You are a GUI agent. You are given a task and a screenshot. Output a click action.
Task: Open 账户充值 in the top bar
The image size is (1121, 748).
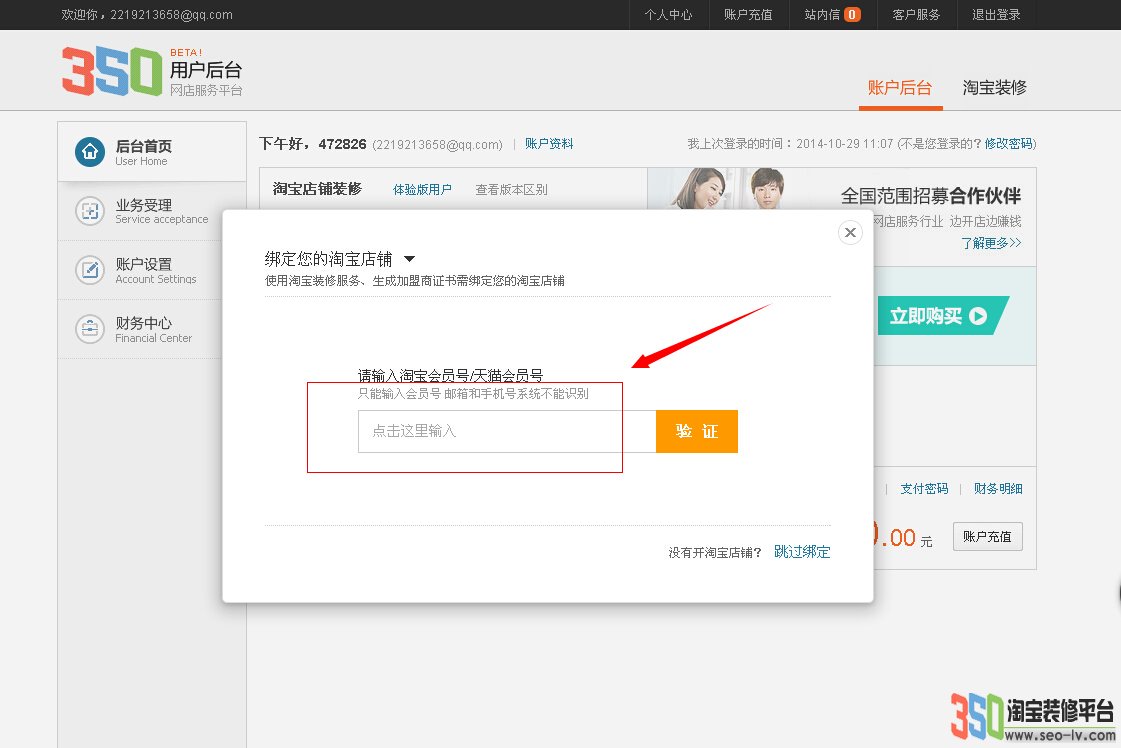(748, 14)
